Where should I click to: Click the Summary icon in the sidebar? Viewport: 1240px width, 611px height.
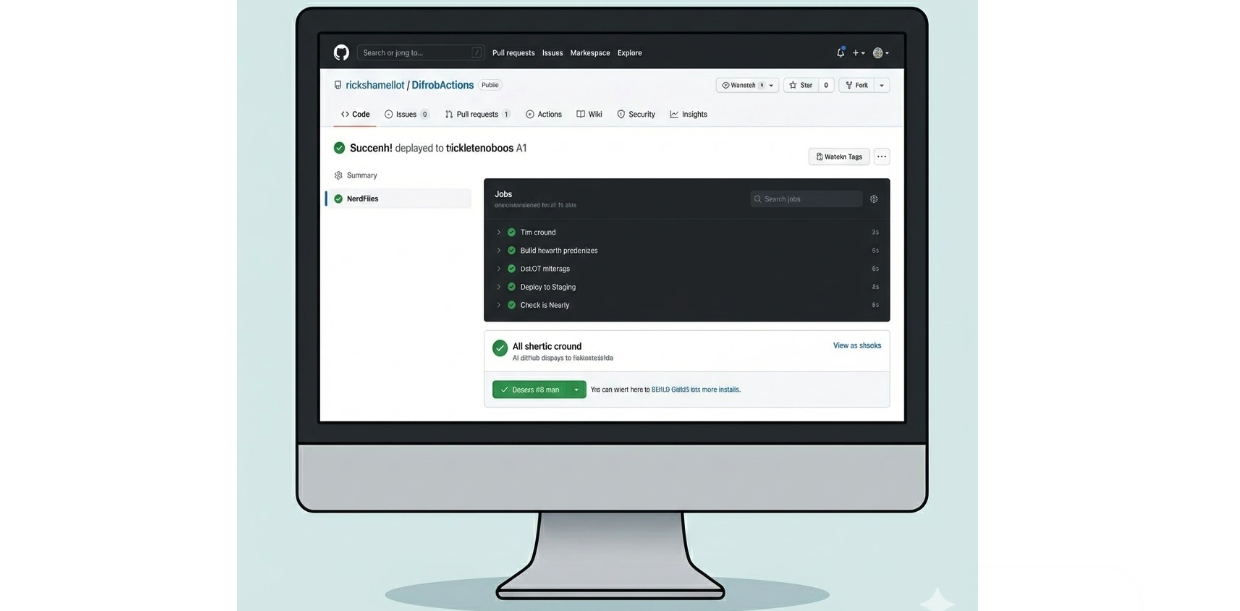click(338, 176)
